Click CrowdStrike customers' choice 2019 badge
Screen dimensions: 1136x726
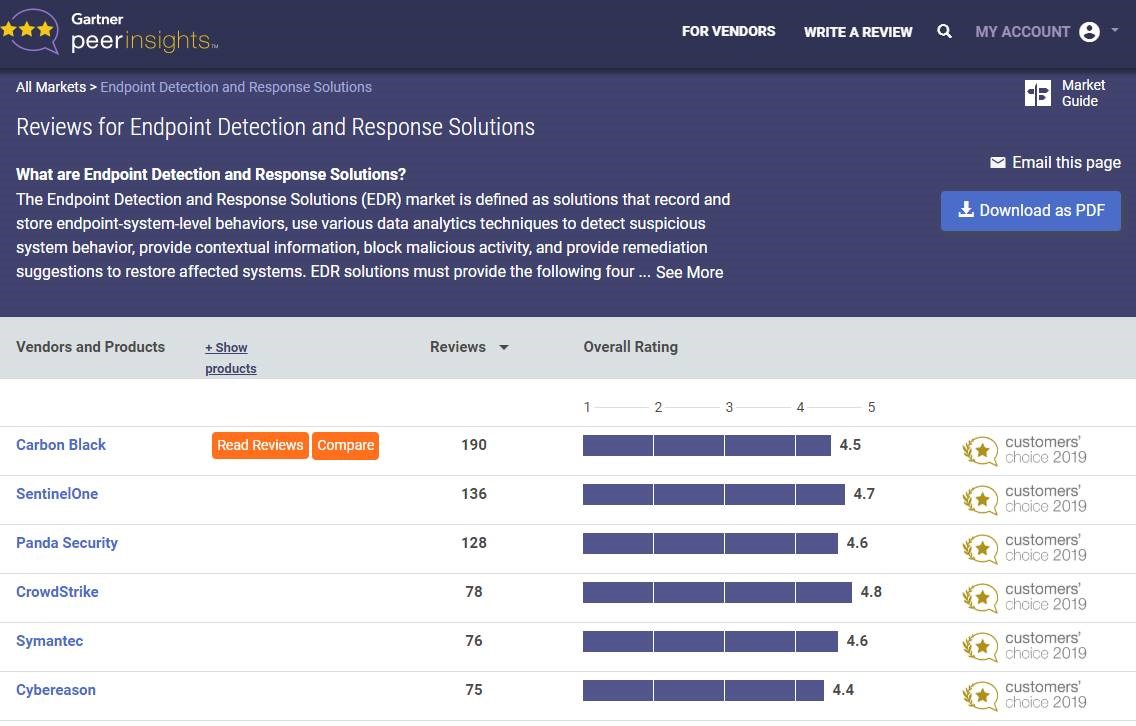click(x=1024, y=597)
